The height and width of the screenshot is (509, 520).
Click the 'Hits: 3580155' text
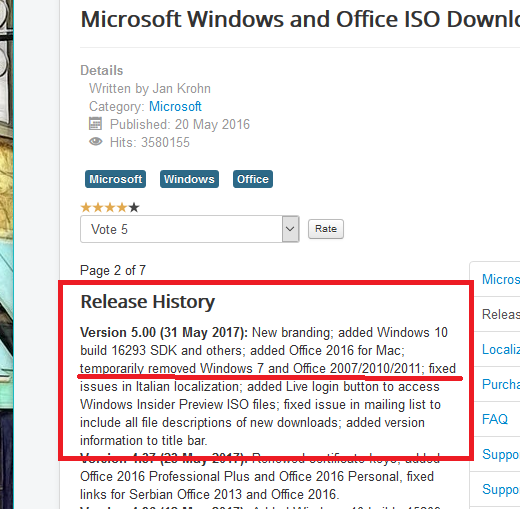(x=150, y=142)
